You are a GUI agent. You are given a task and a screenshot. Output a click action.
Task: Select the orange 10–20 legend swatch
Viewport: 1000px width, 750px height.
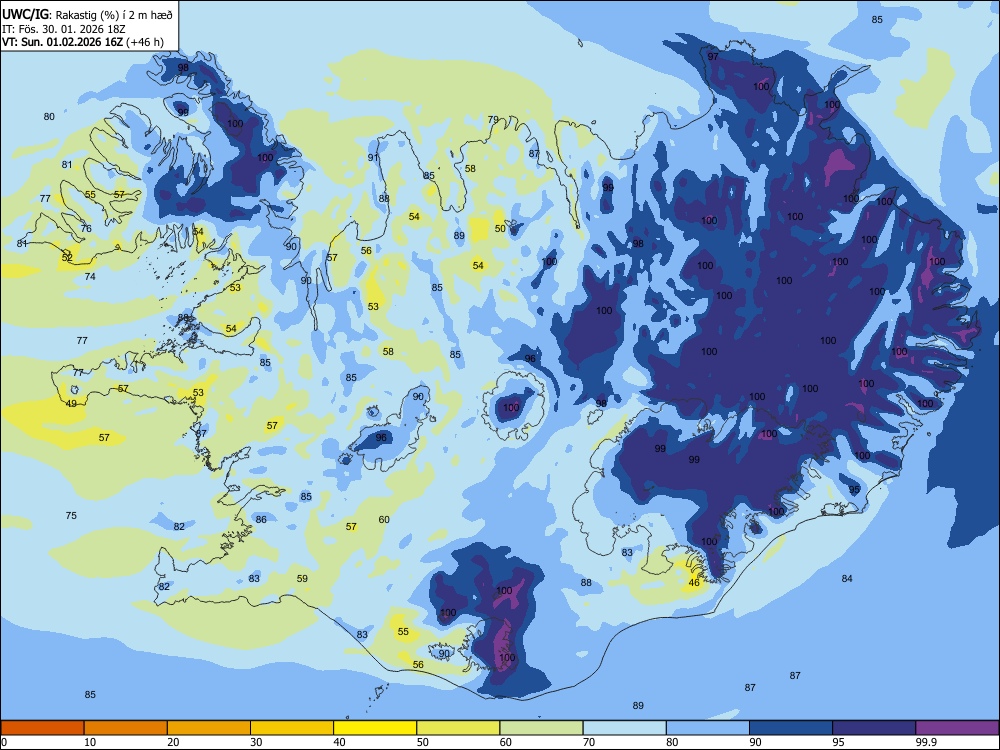(x=126, y=728)
